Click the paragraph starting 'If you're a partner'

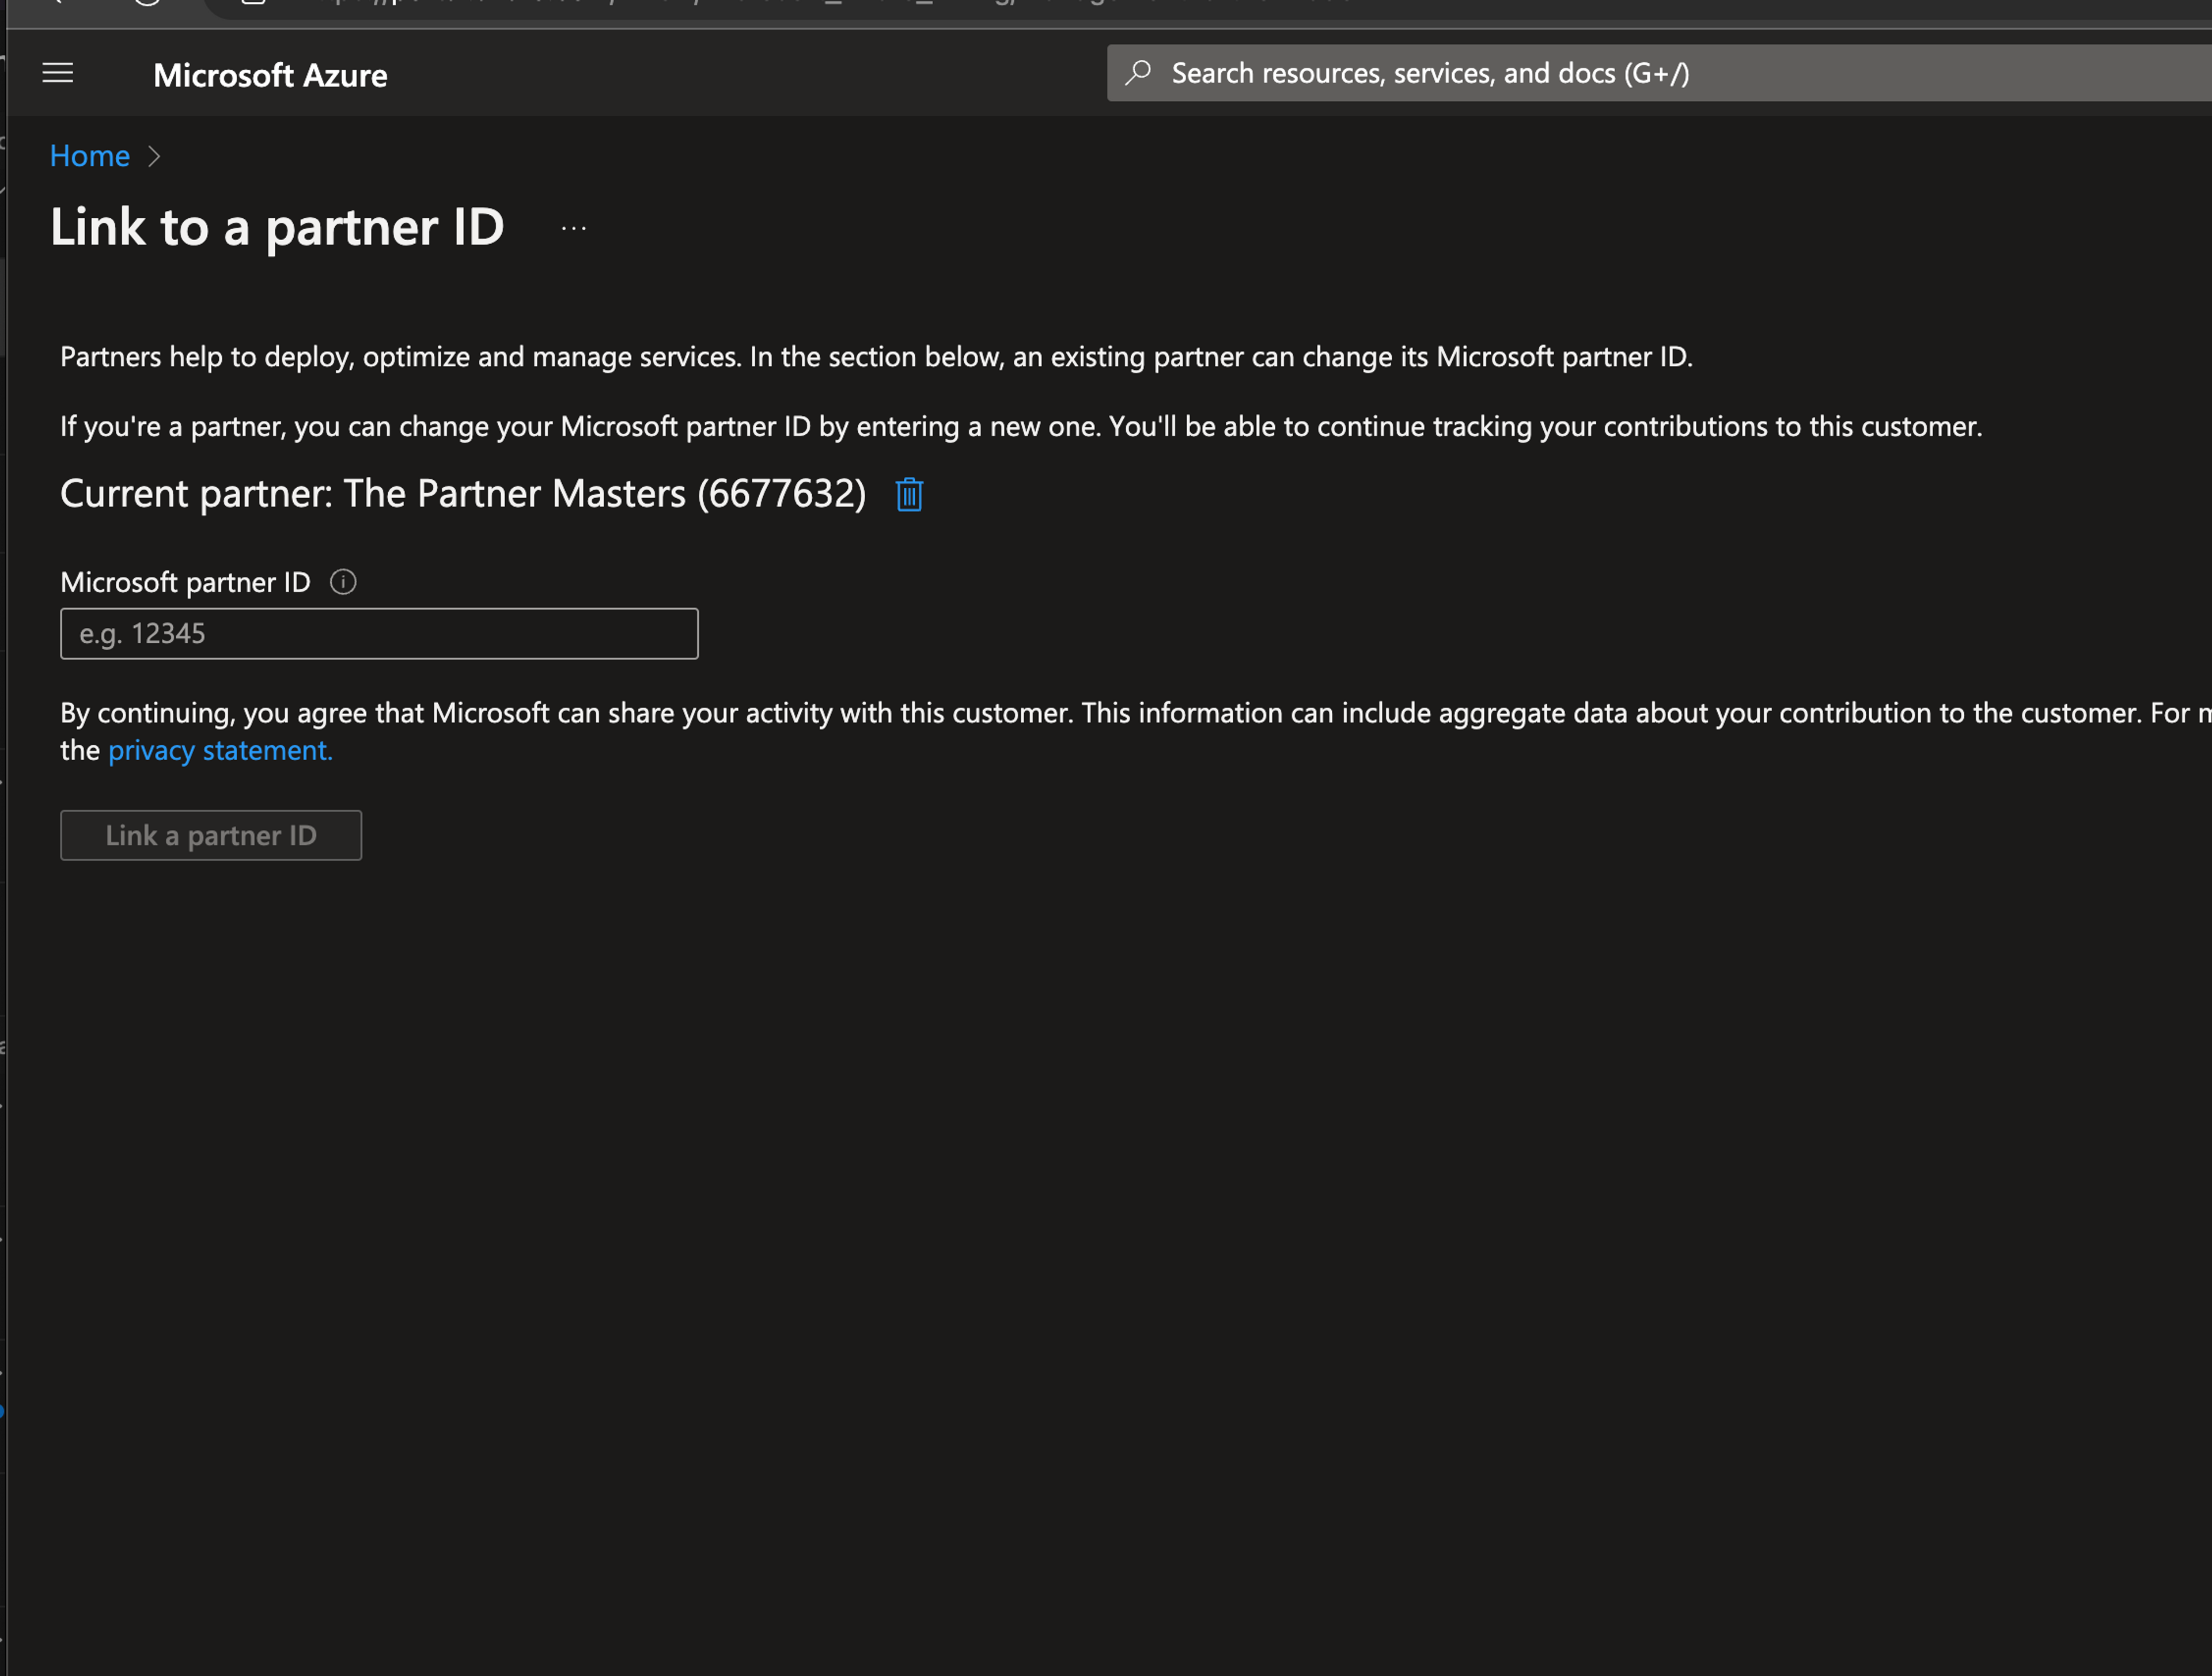click(x=1021, y=427)
